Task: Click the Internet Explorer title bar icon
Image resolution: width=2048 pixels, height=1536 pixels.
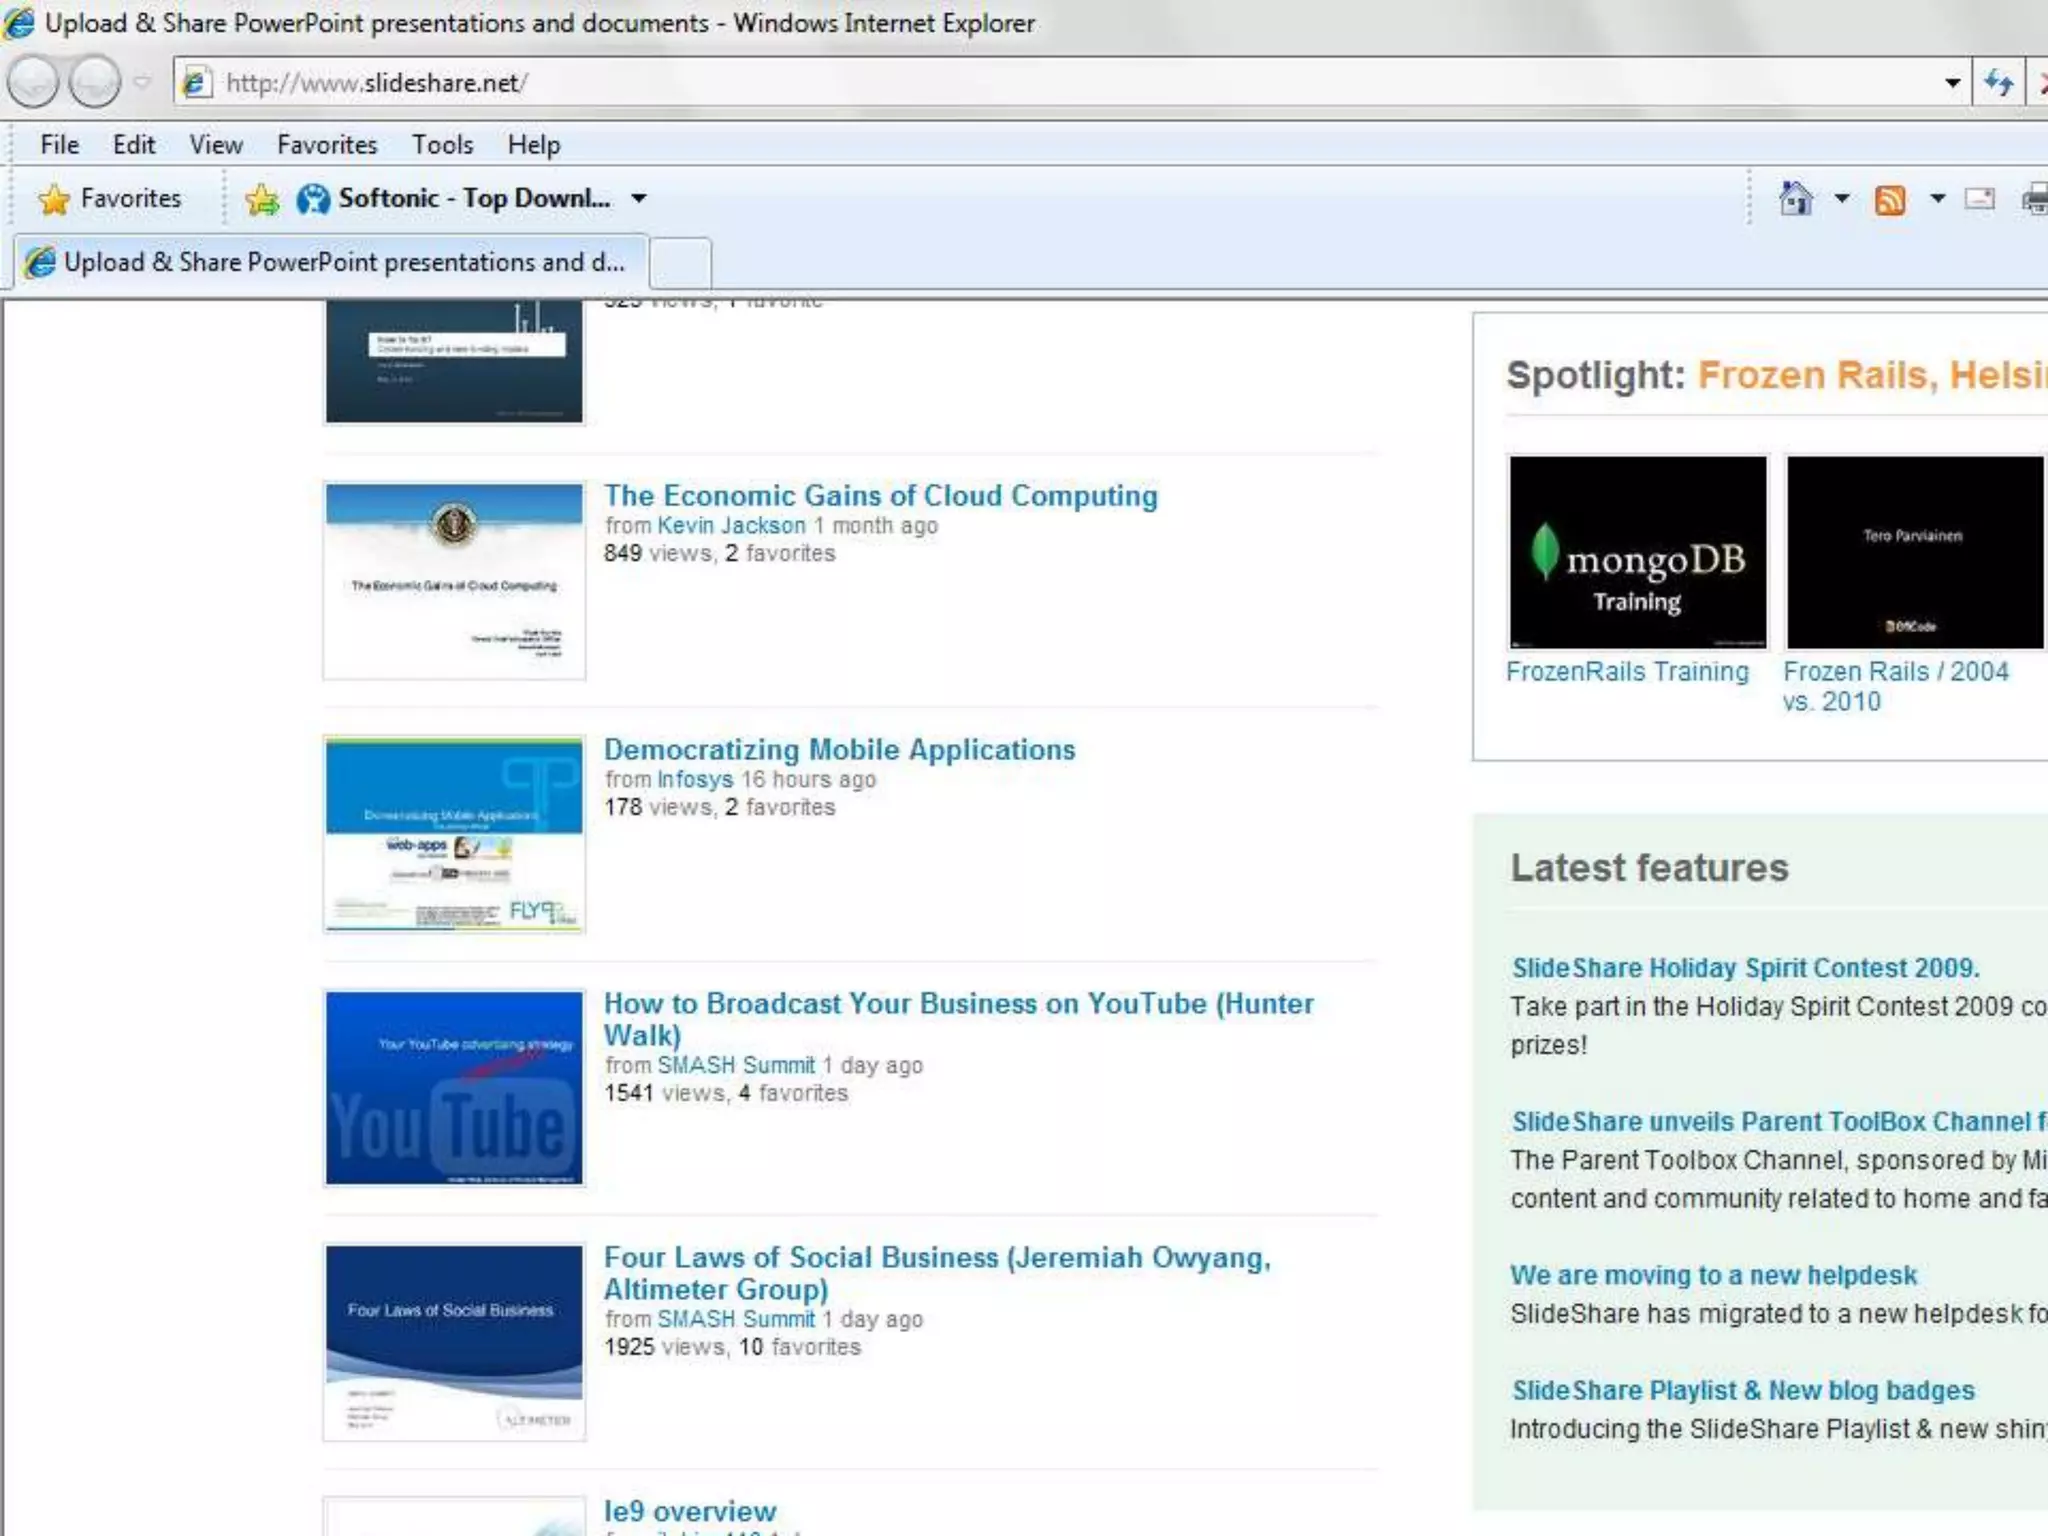Action: tap(20, 22)
